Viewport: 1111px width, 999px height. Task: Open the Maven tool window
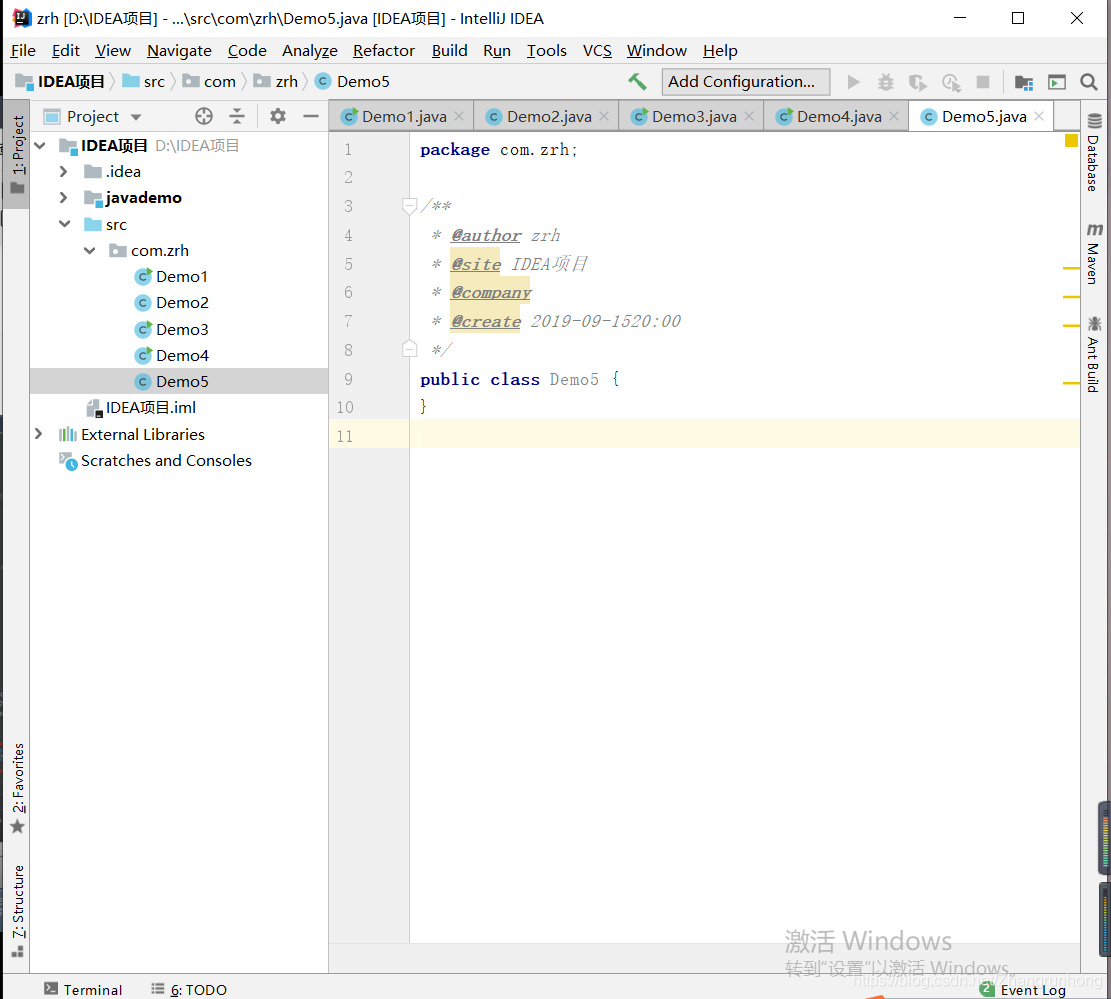point(1094,254)
